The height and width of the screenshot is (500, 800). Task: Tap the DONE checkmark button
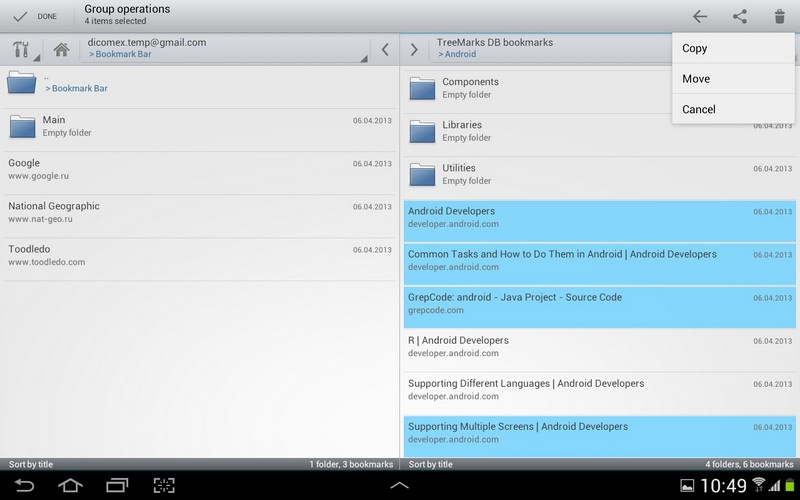click(35, 16)
